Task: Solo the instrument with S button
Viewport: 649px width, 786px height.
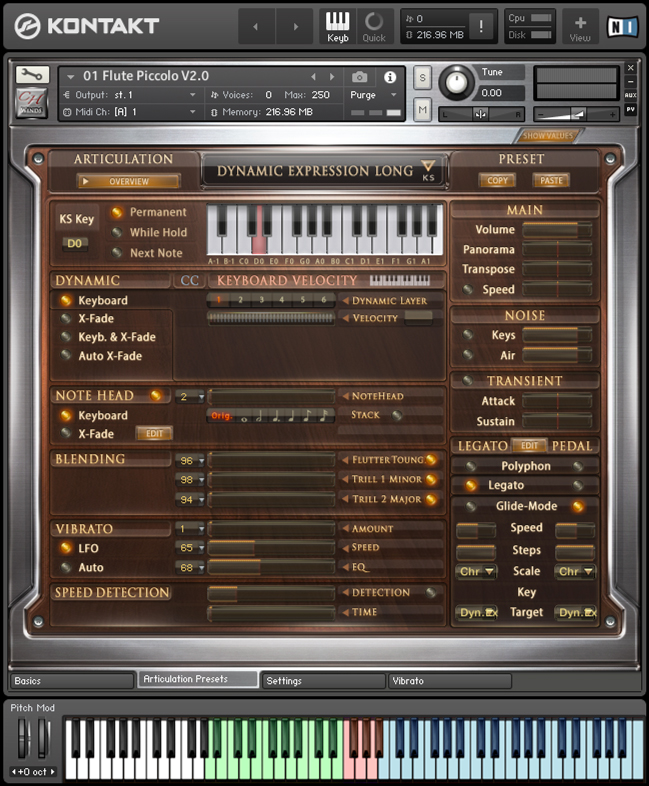Action: click(422, 78)
